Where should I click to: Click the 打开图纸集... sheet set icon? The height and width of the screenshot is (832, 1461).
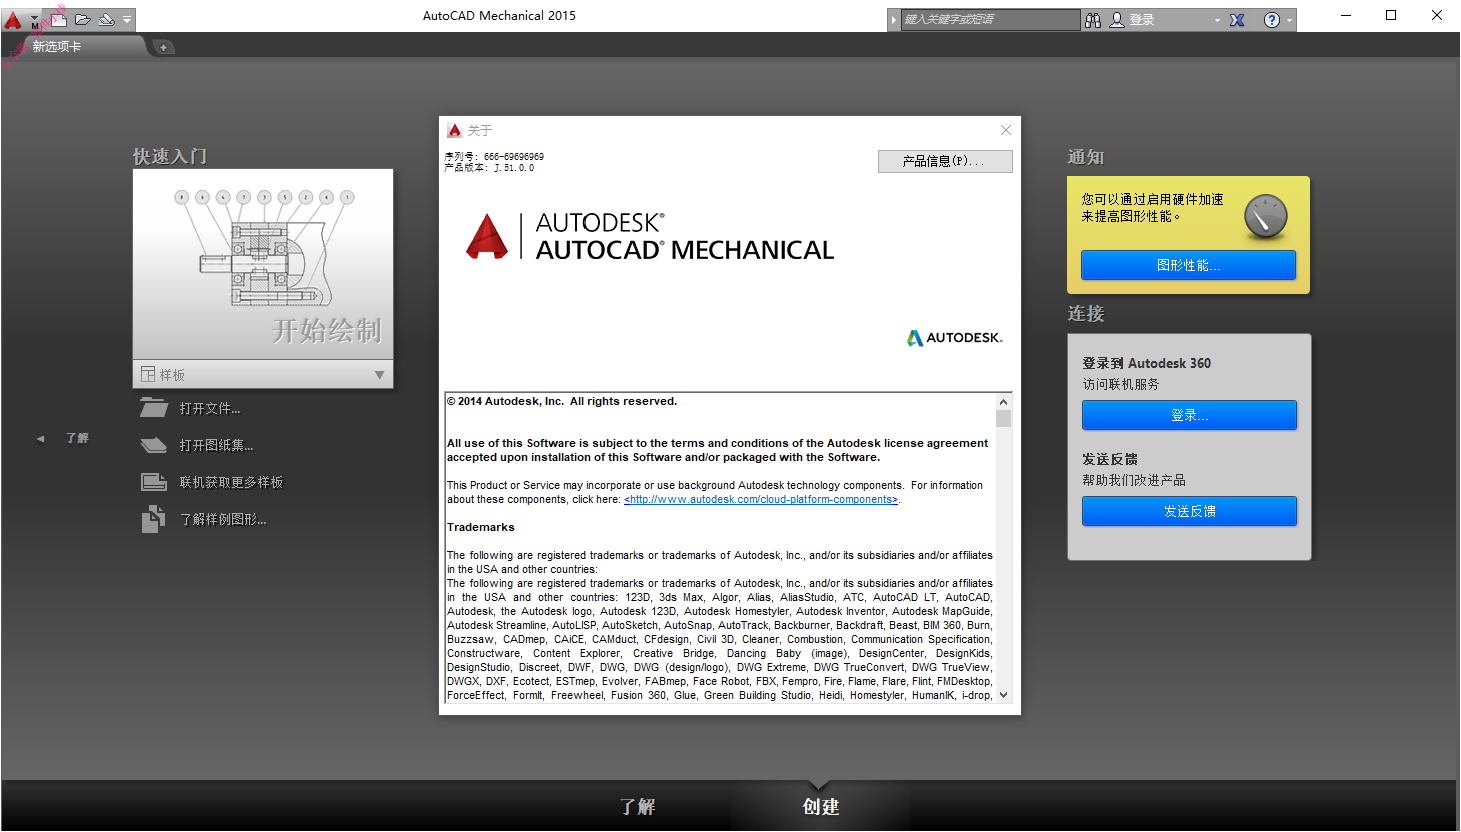coord(153,445)
